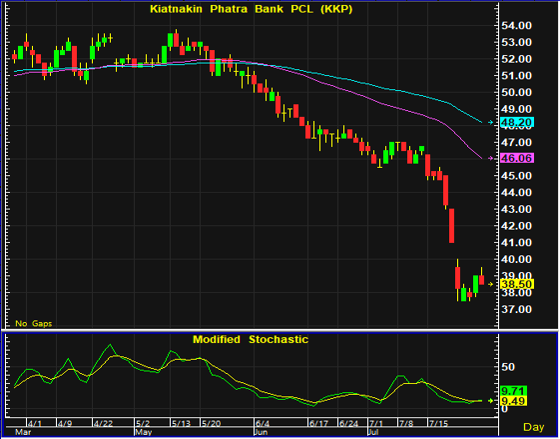Image resolution: width=560 pixels, height=439 pixels.
Task: Click the 52.00 price axis label
Action: click(517, 59)
